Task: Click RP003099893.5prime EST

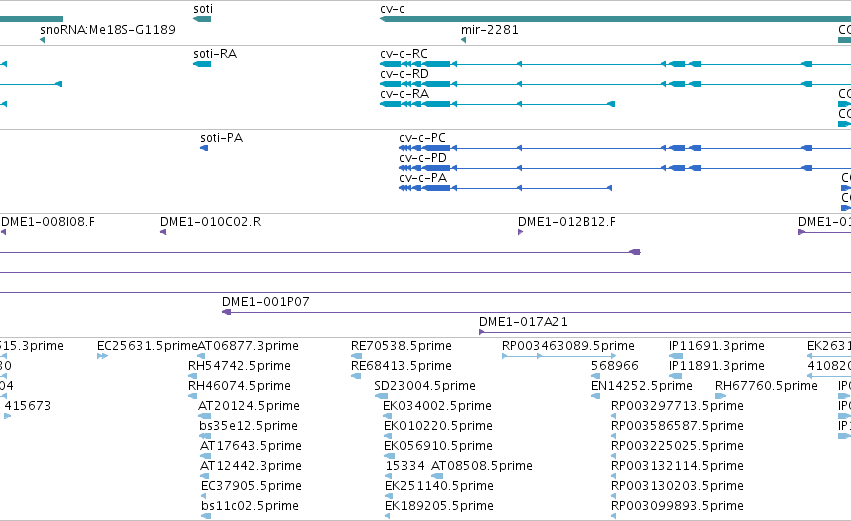Action: click(614, 516)
